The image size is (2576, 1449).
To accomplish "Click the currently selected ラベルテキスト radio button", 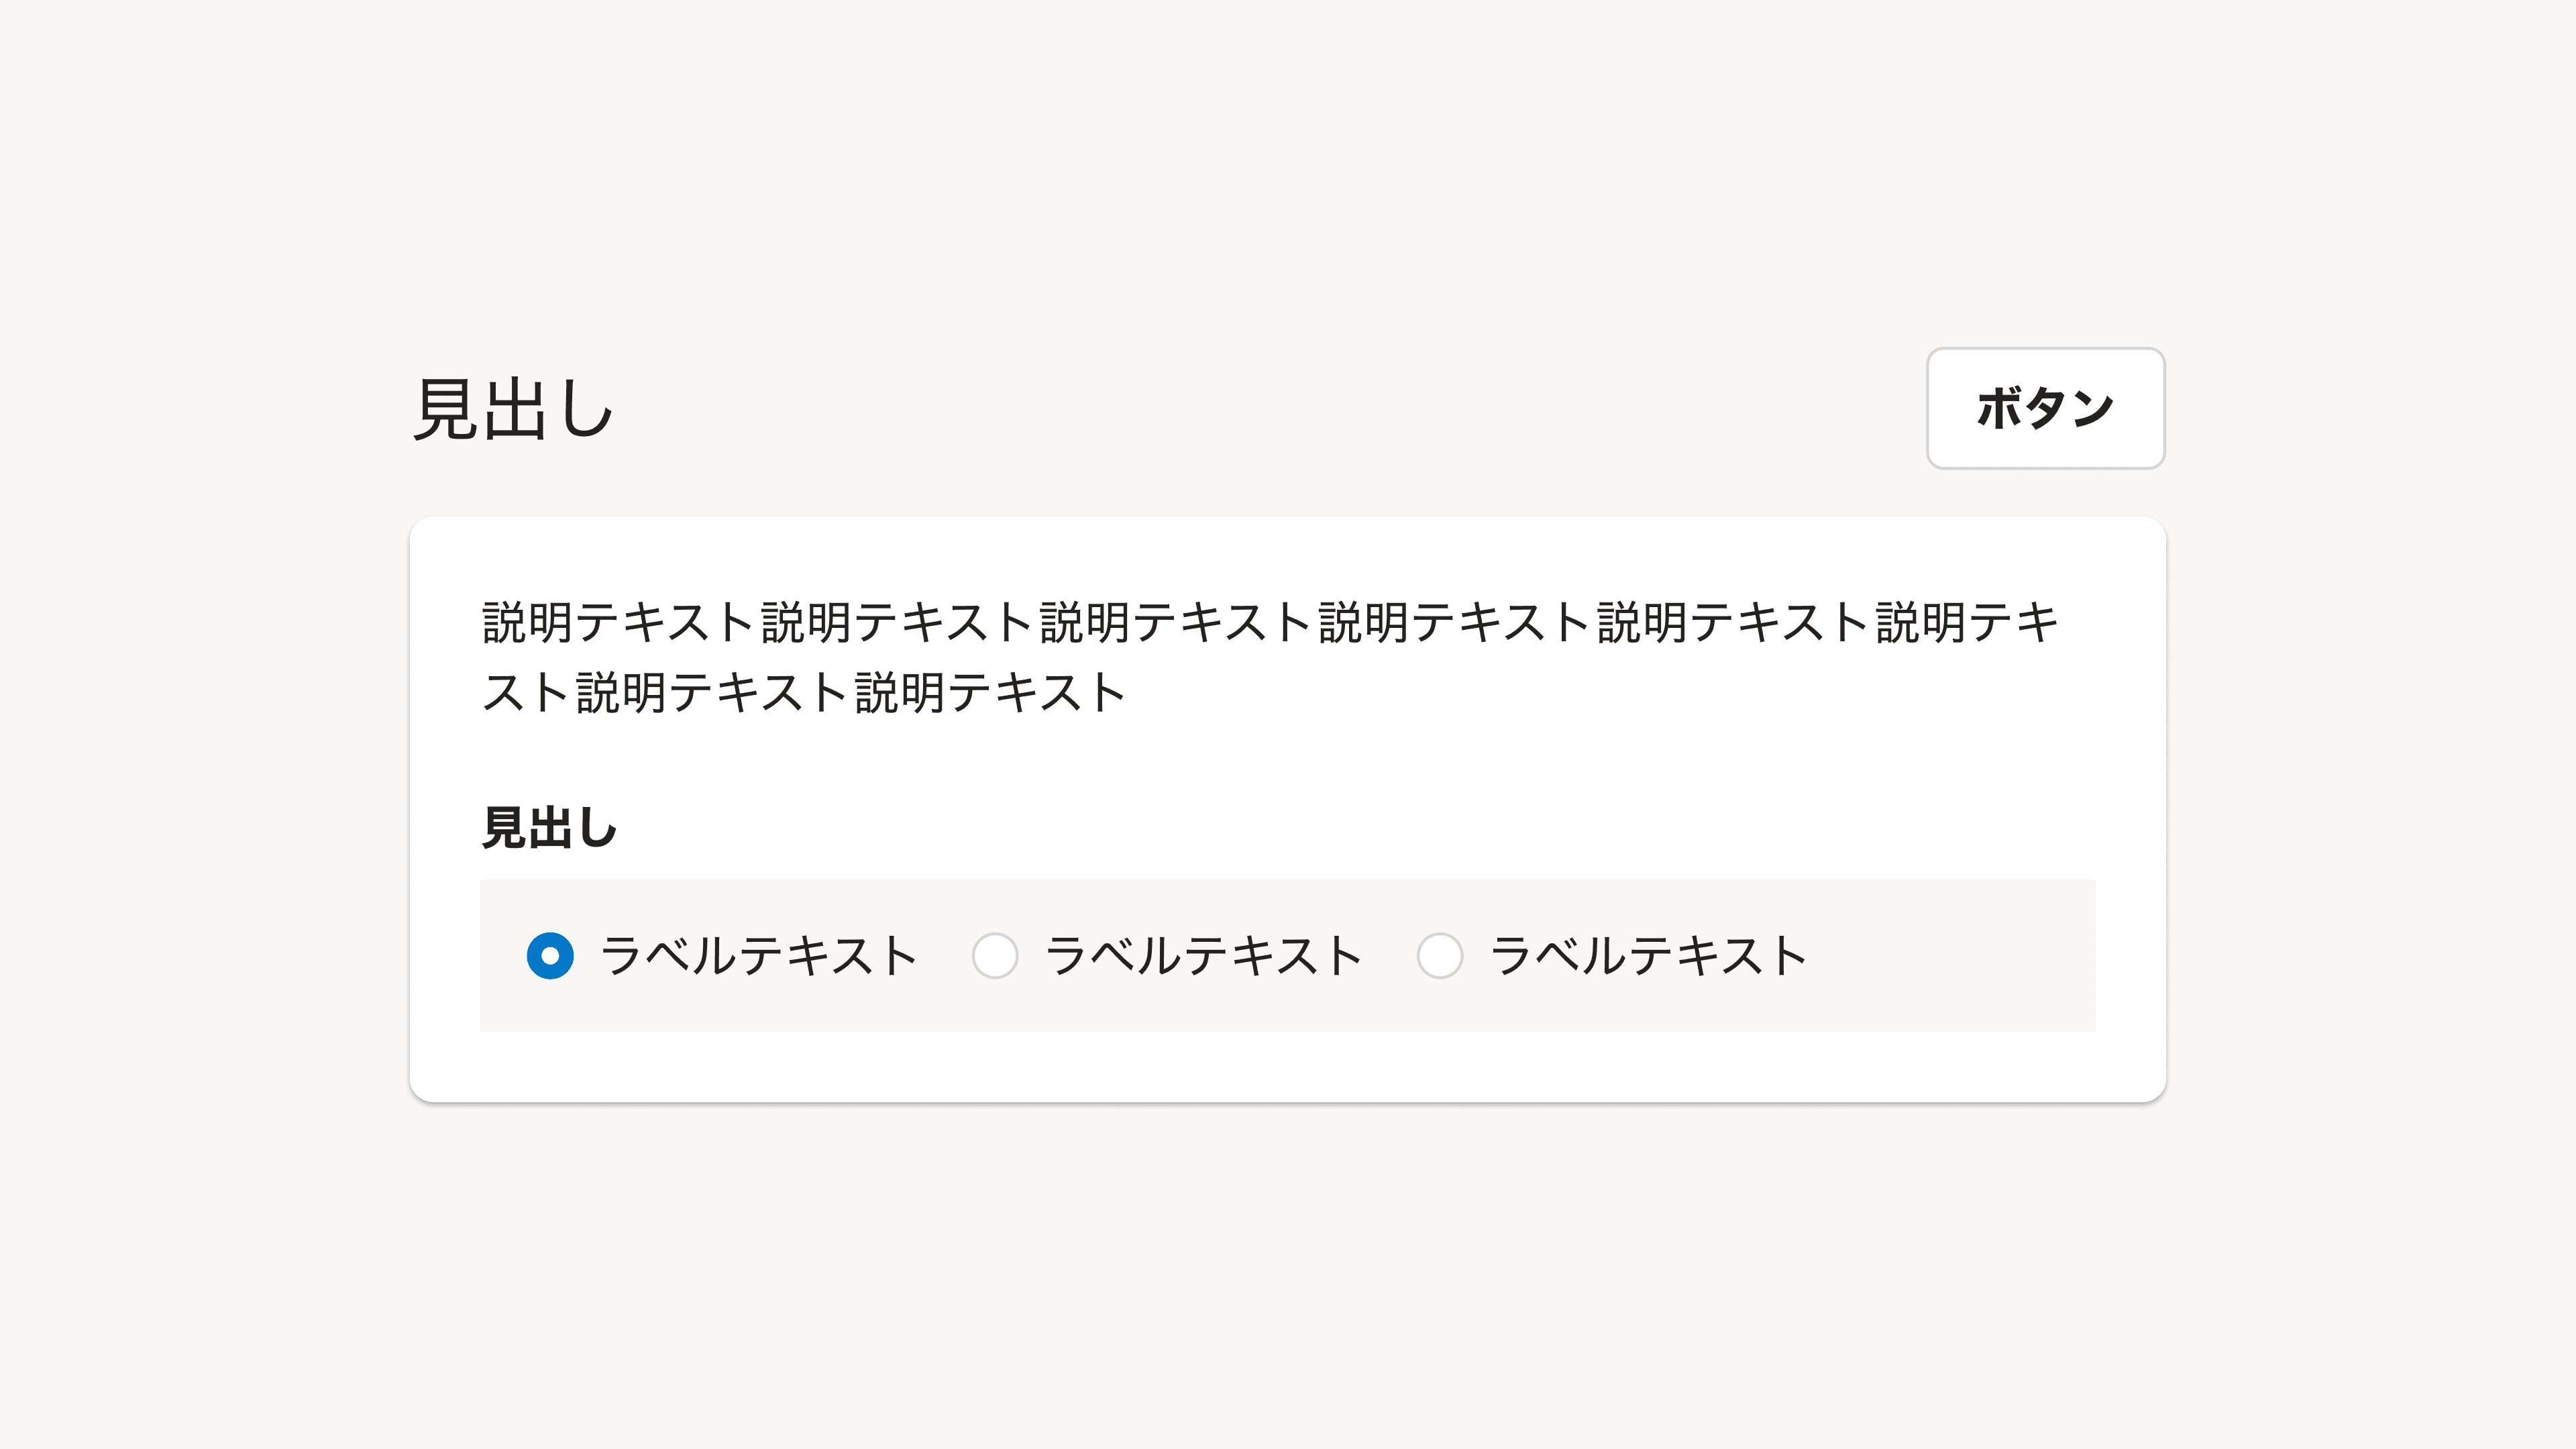I will 549,956.
